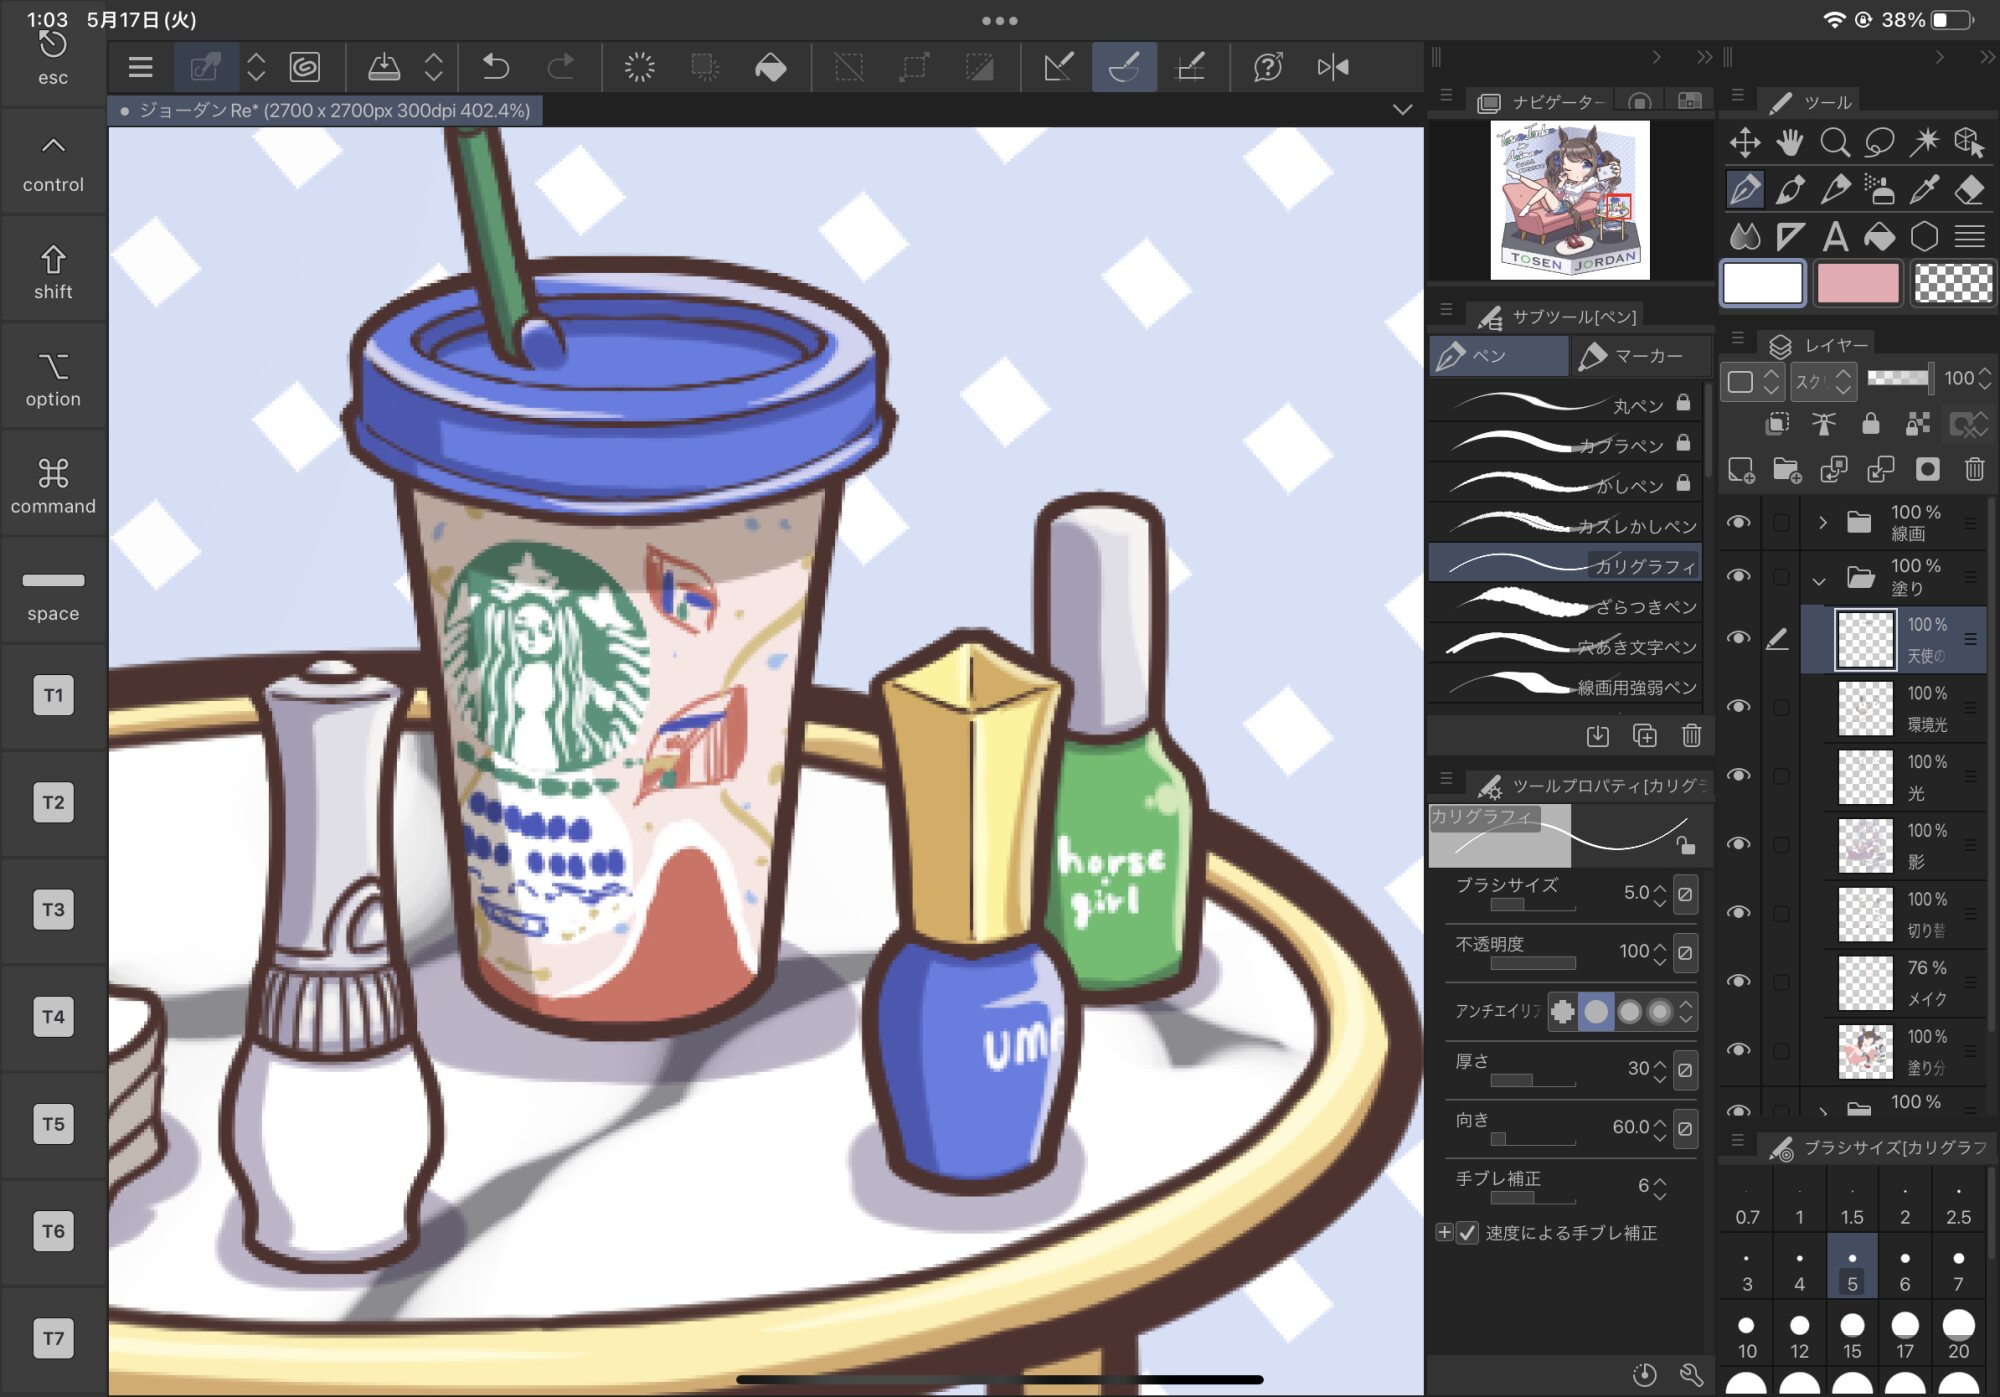This screenshot has width=2000, height=1397.
Task: Open the canvas tab dropdown chevron
Action: (x=1402, y=110)
